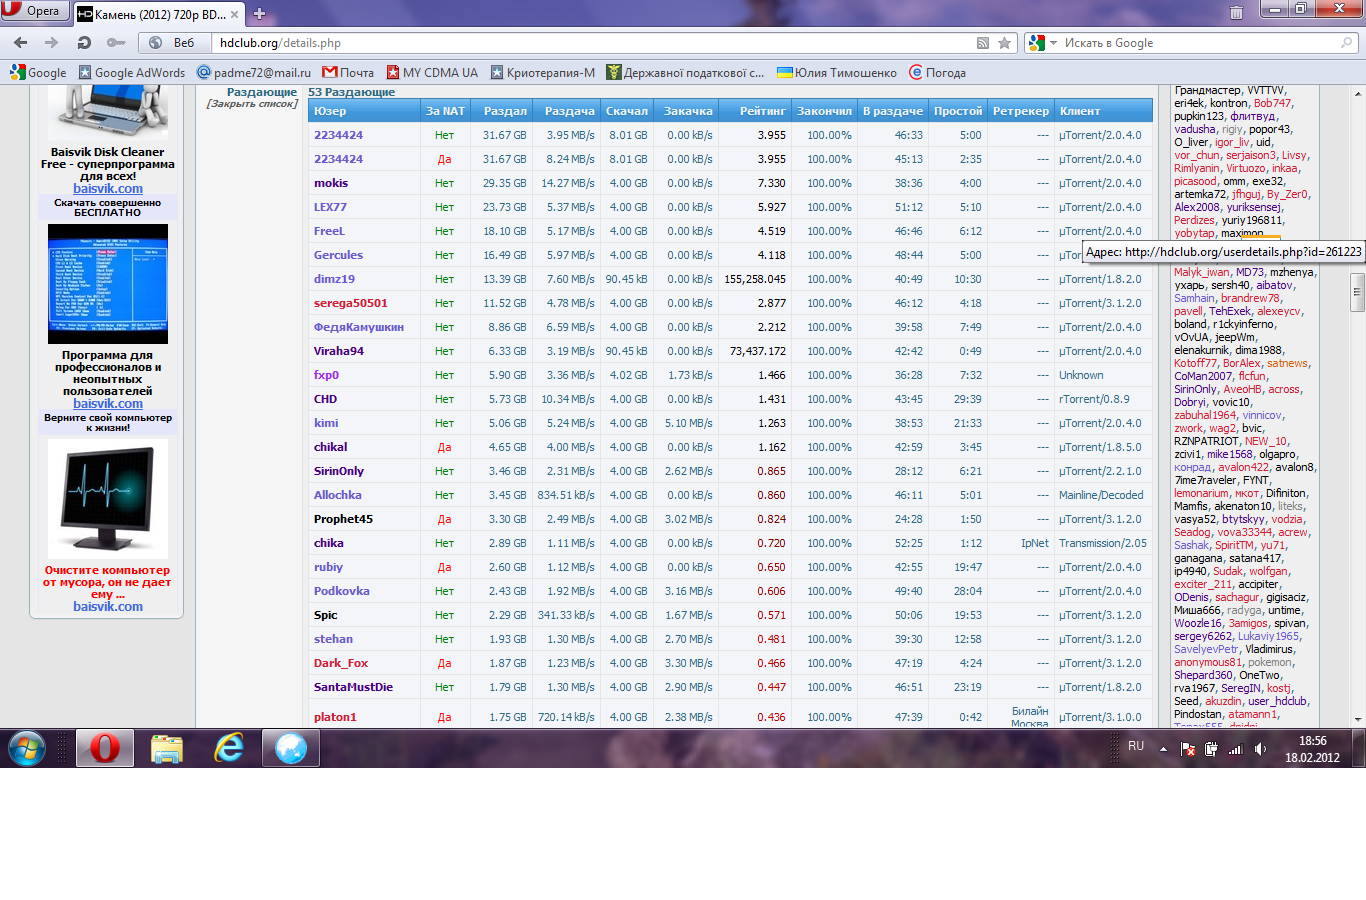Open user Dark_Fox profile link

[341, 663]
